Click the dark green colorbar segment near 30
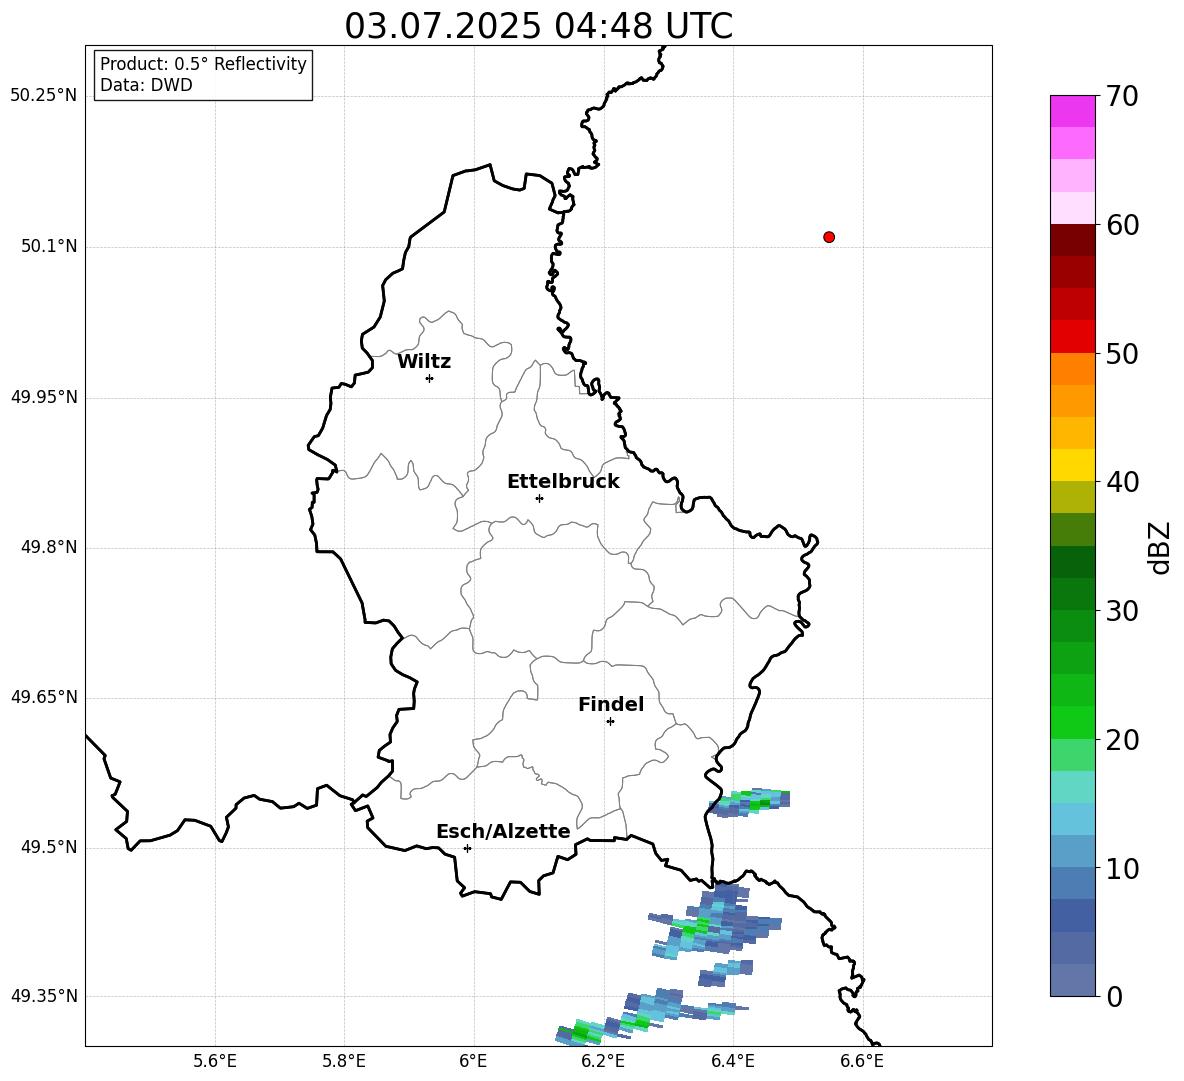1184x1081 pixels. [1072, 594]
